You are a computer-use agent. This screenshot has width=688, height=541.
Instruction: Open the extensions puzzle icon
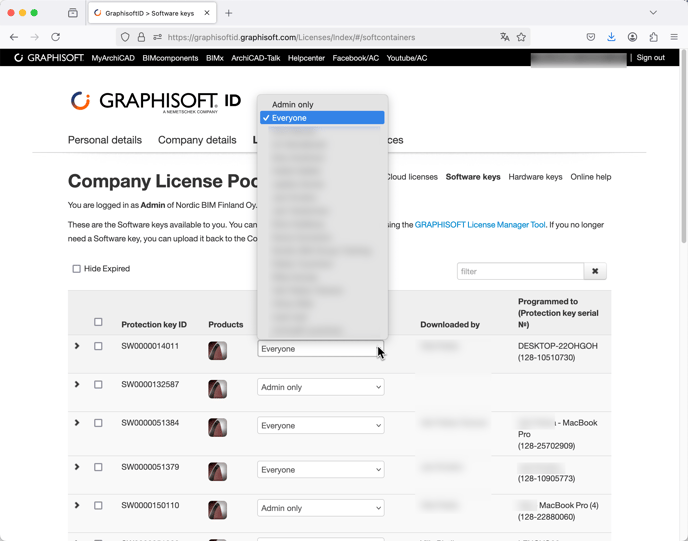click(653, 37)
